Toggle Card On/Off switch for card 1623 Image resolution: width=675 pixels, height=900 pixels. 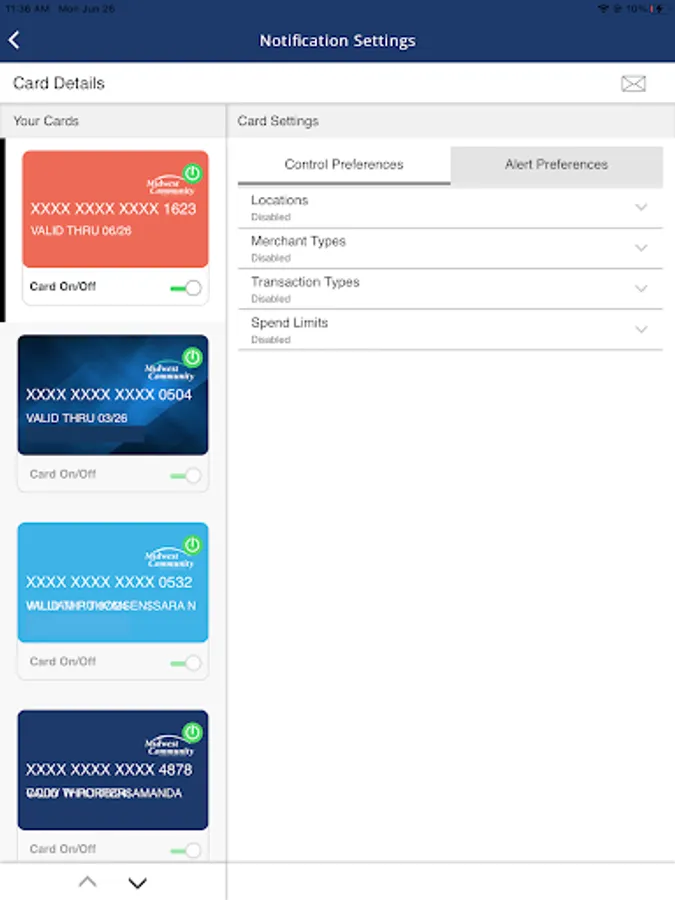[186, 288]
